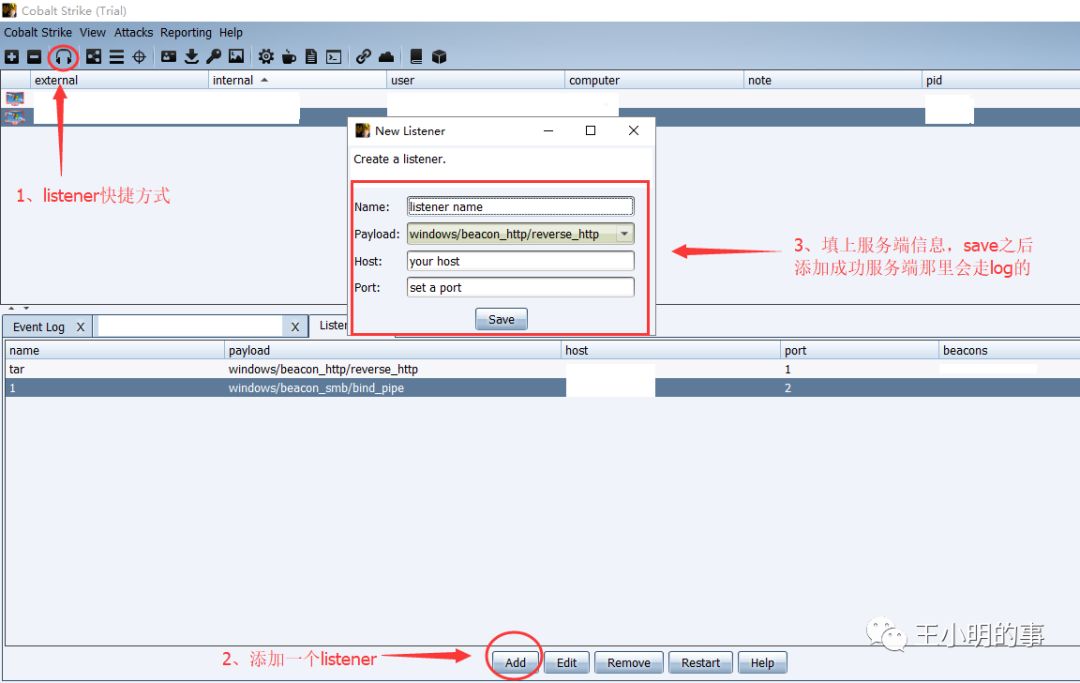Click the Host input field
Viewport: 1080px width, 683px height.
tap(521, 261)
